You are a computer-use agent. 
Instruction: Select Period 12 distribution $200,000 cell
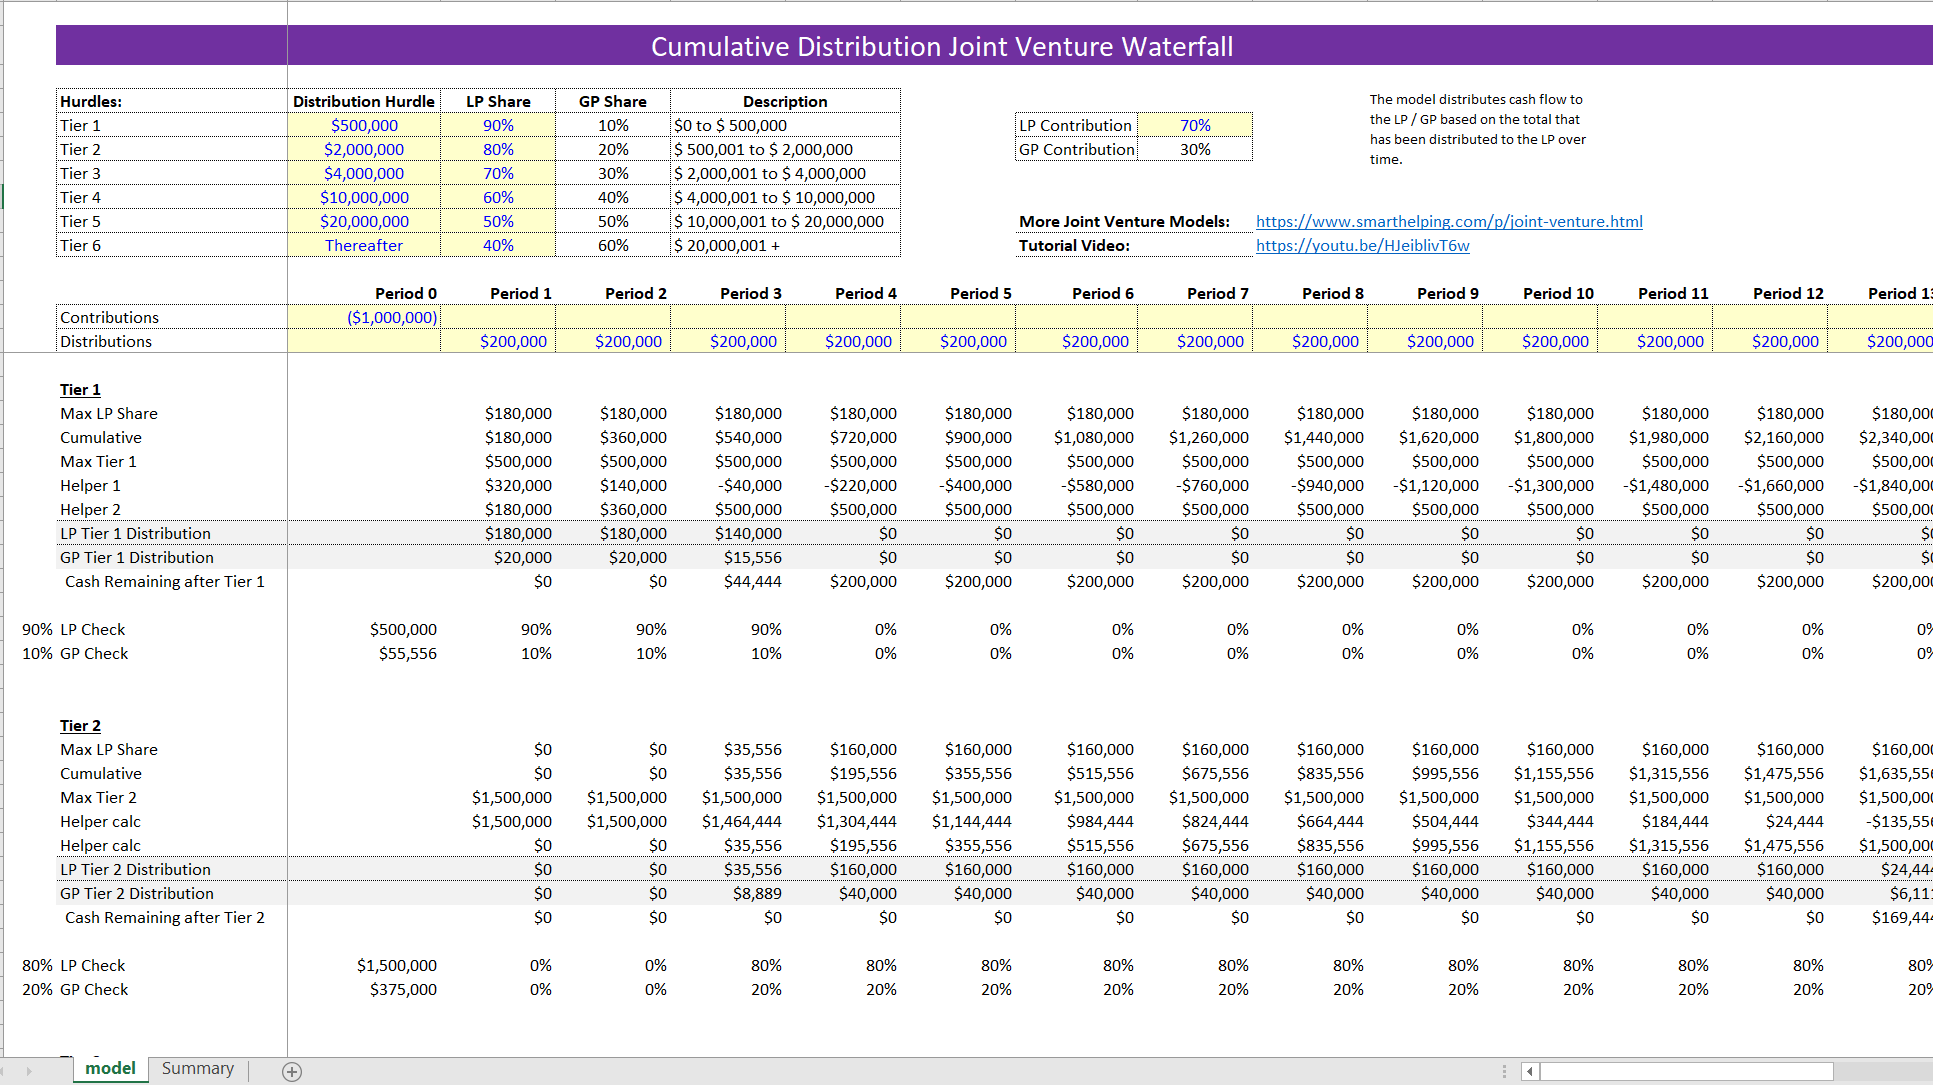pos(1770,341)
